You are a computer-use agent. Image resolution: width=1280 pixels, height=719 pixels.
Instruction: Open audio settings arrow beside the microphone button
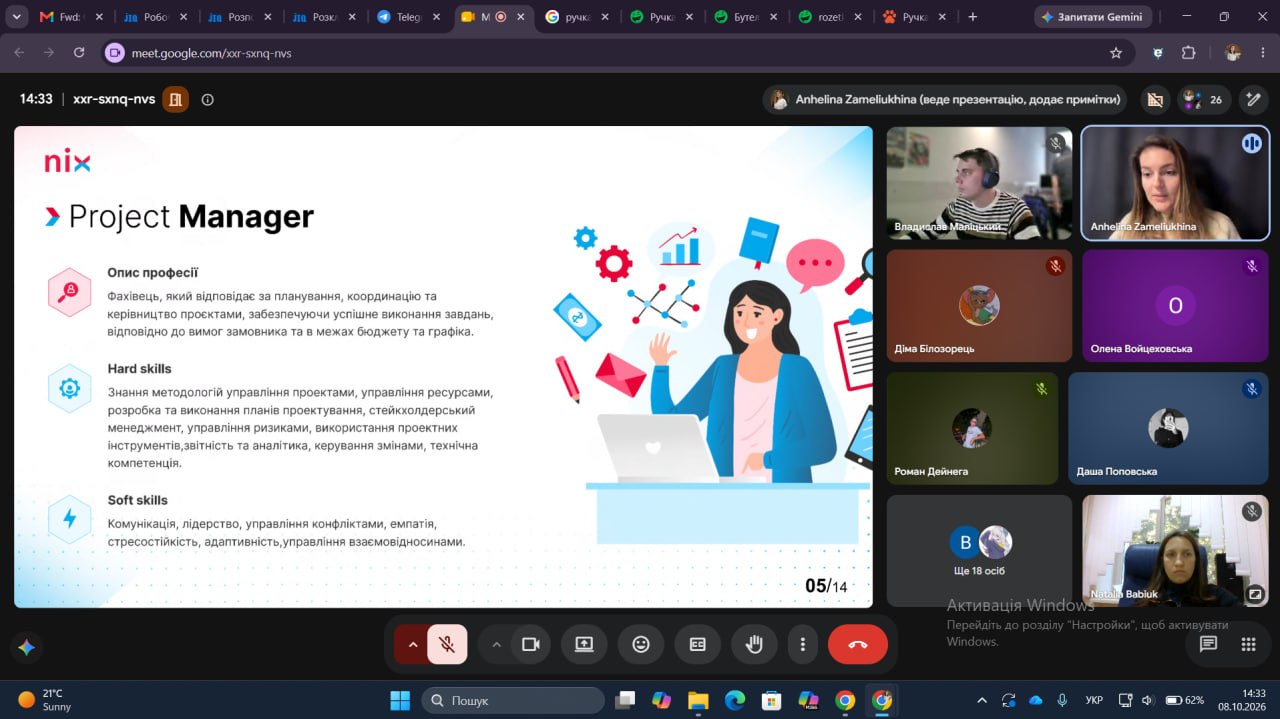coord(412,645)
